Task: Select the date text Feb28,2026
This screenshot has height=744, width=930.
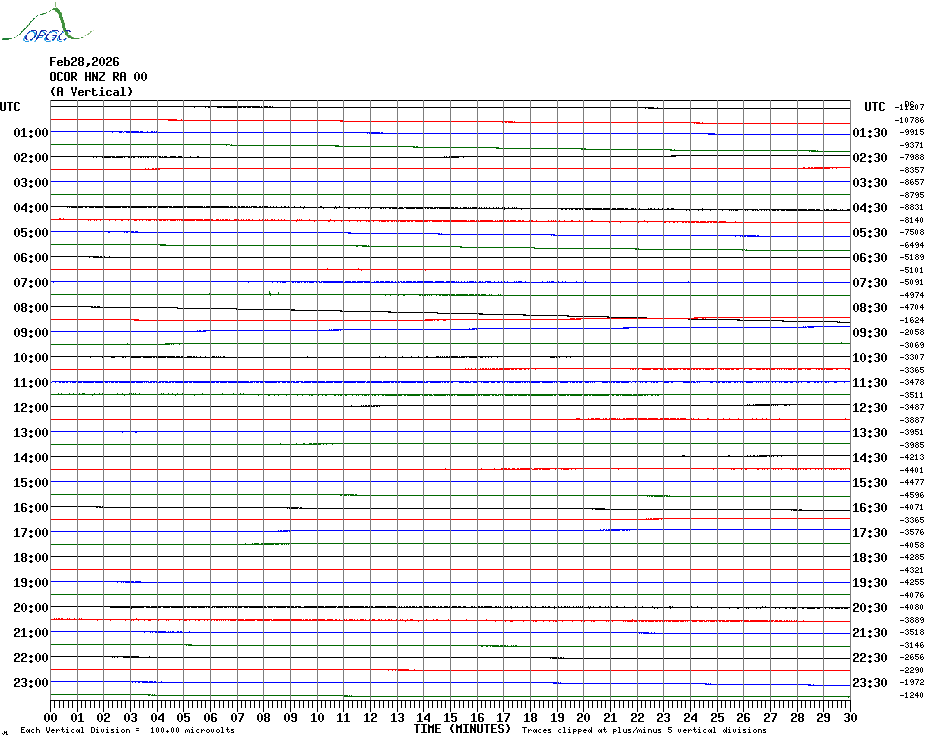Action: pos(84,62)
